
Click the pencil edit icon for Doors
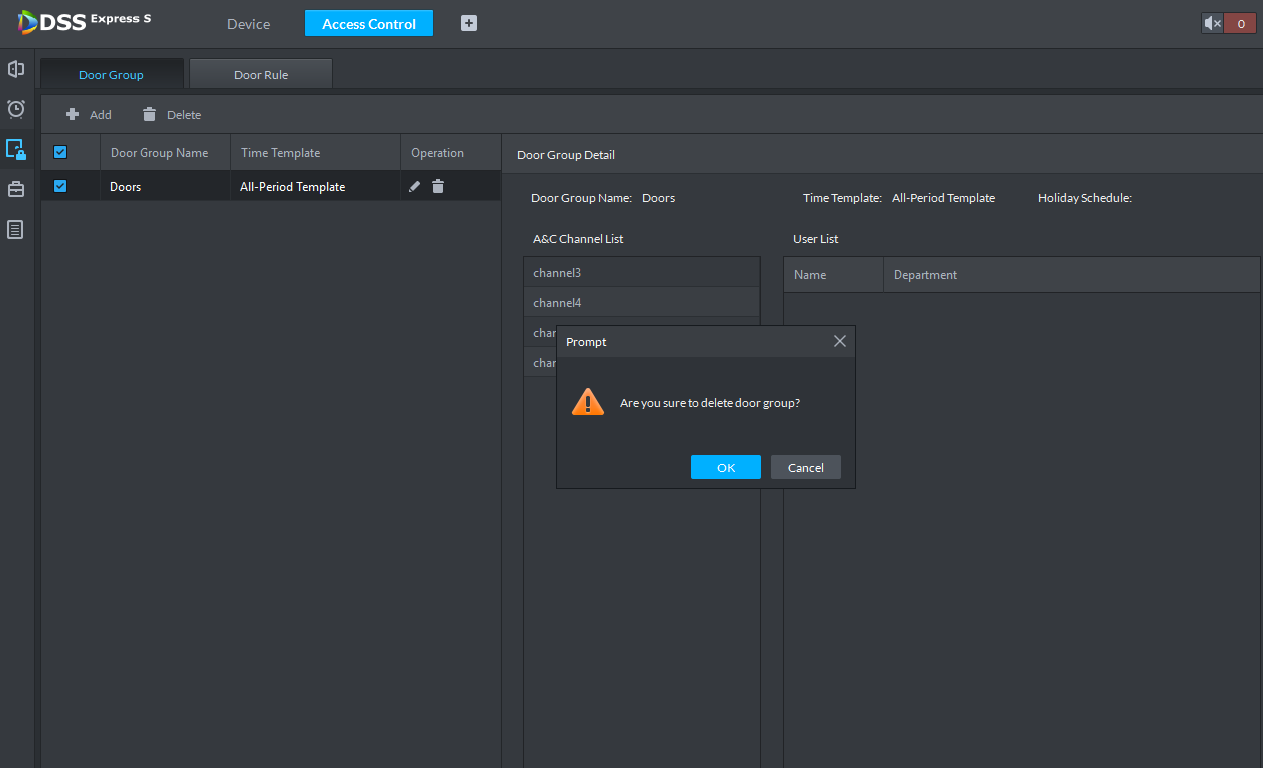[414, 186]
